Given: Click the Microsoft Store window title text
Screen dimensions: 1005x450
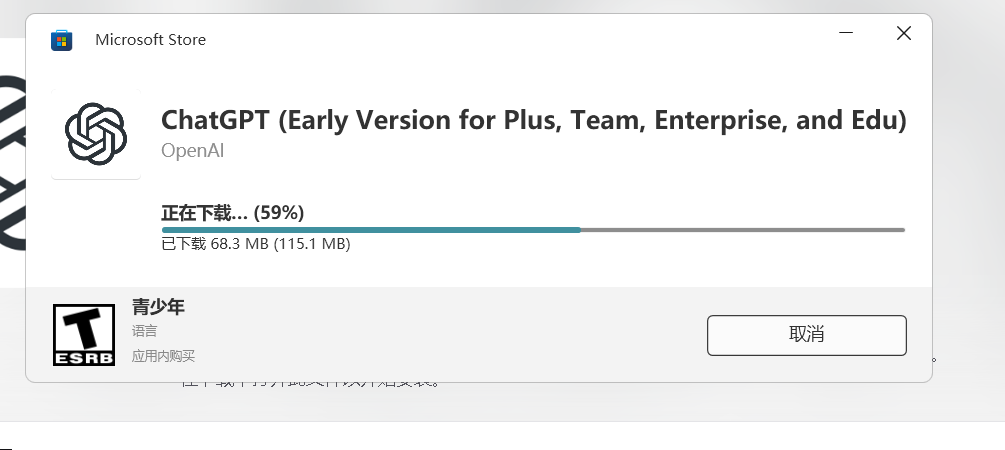Looking at the screenshot, I should point(150,40).
